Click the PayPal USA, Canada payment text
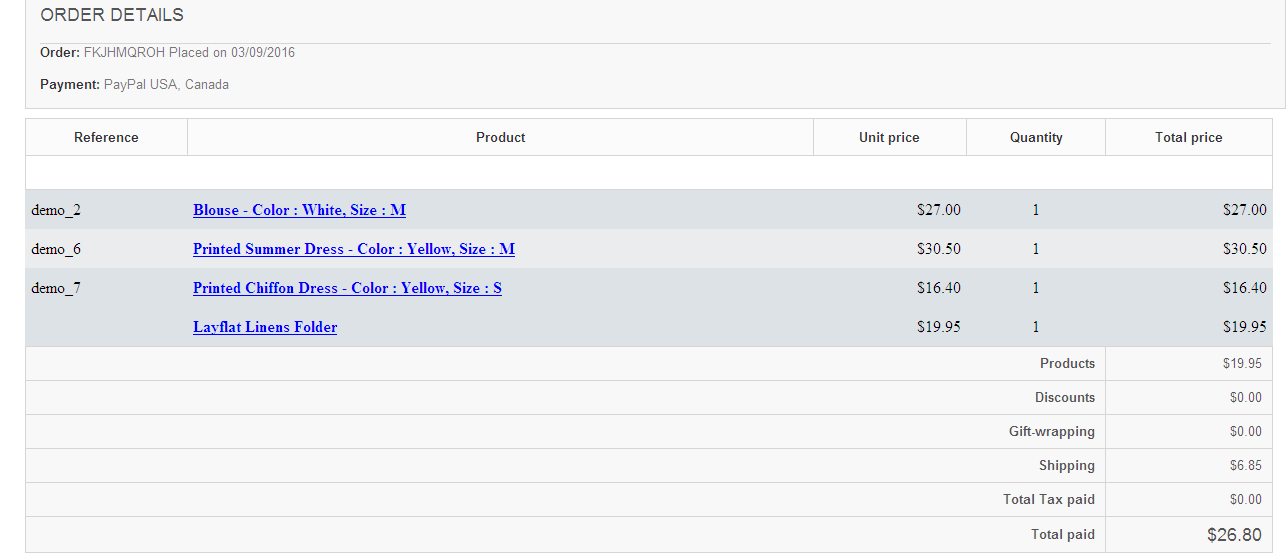This screenshot has height=560, width=1287. coord(166,85)
